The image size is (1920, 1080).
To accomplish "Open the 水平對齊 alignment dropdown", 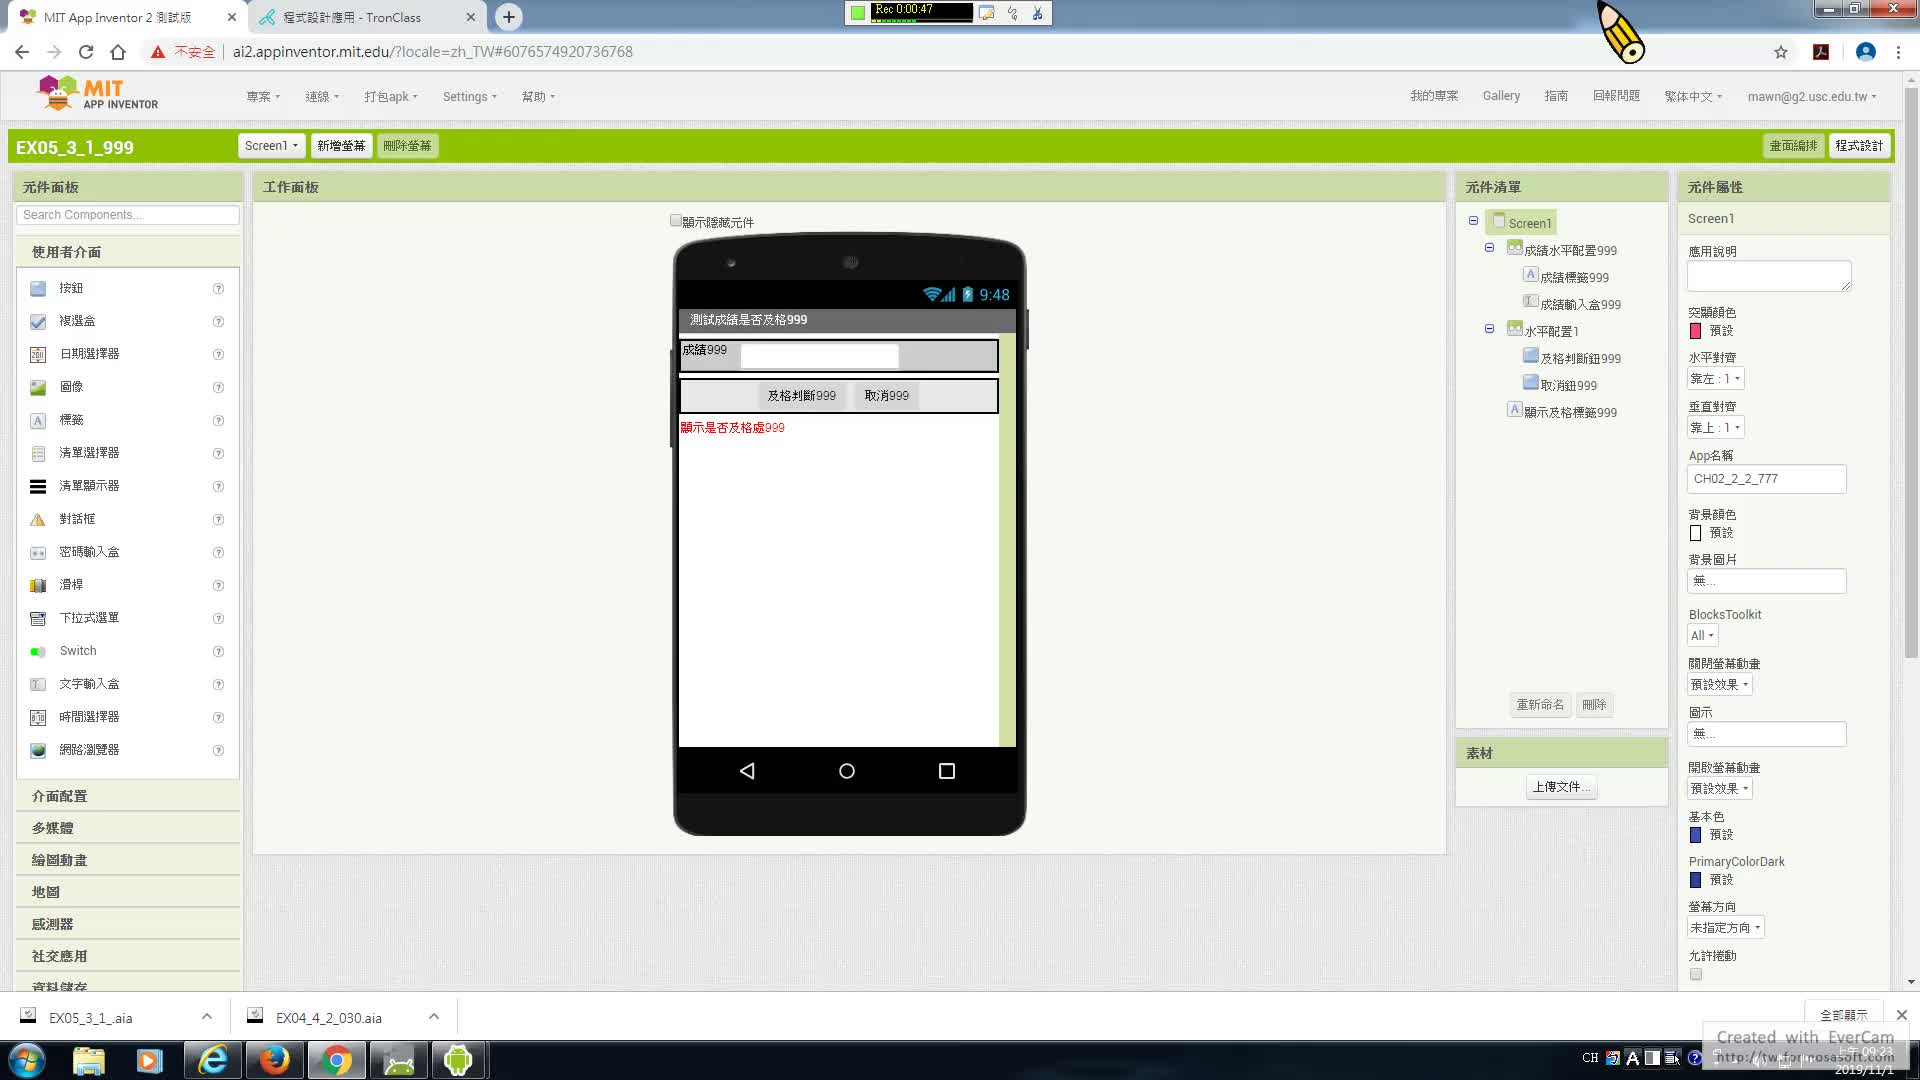I will coord(1716,379).
